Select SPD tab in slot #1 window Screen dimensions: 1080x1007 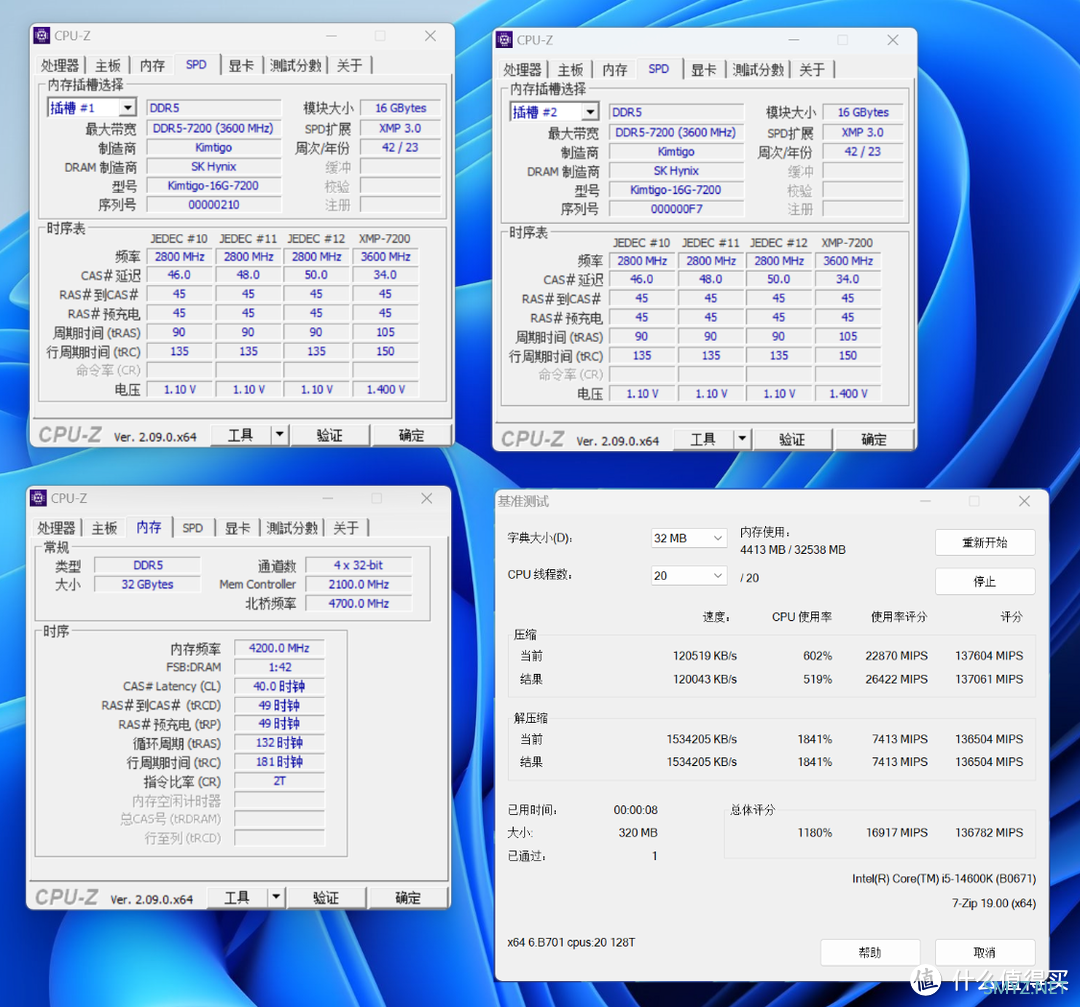point(196,65)
